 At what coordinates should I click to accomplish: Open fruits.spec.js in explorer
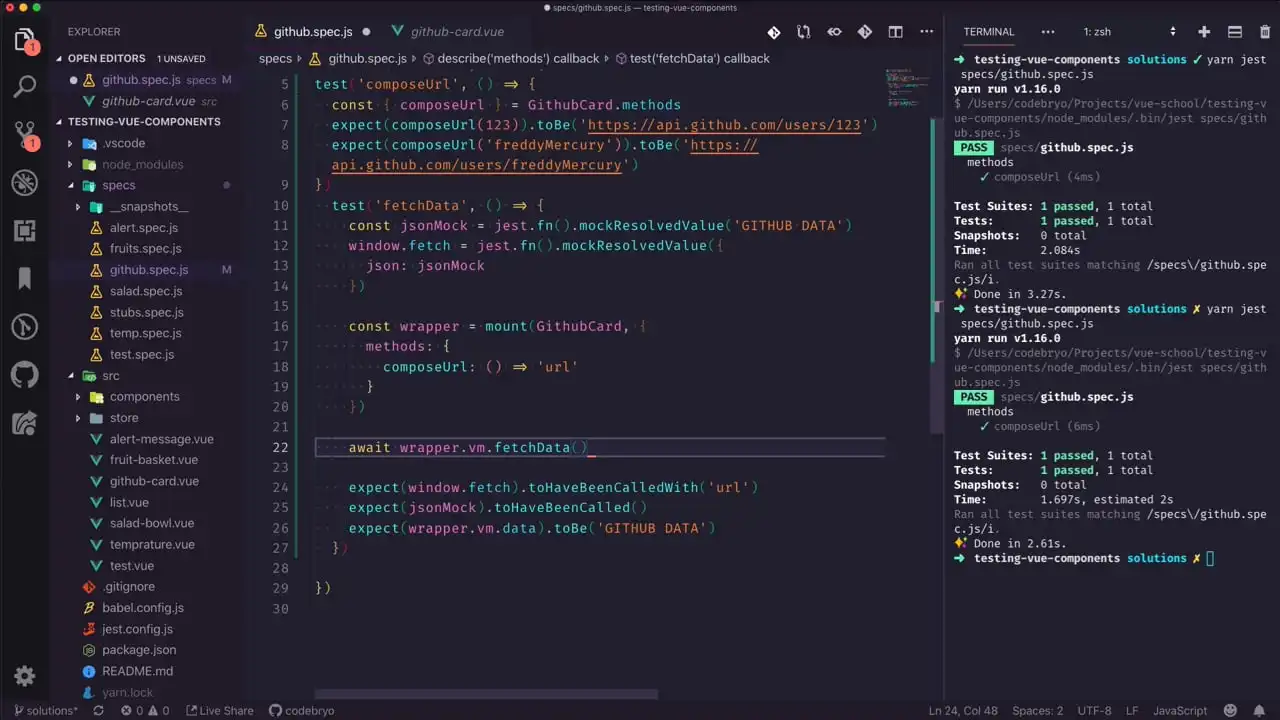tap(146, 249)
